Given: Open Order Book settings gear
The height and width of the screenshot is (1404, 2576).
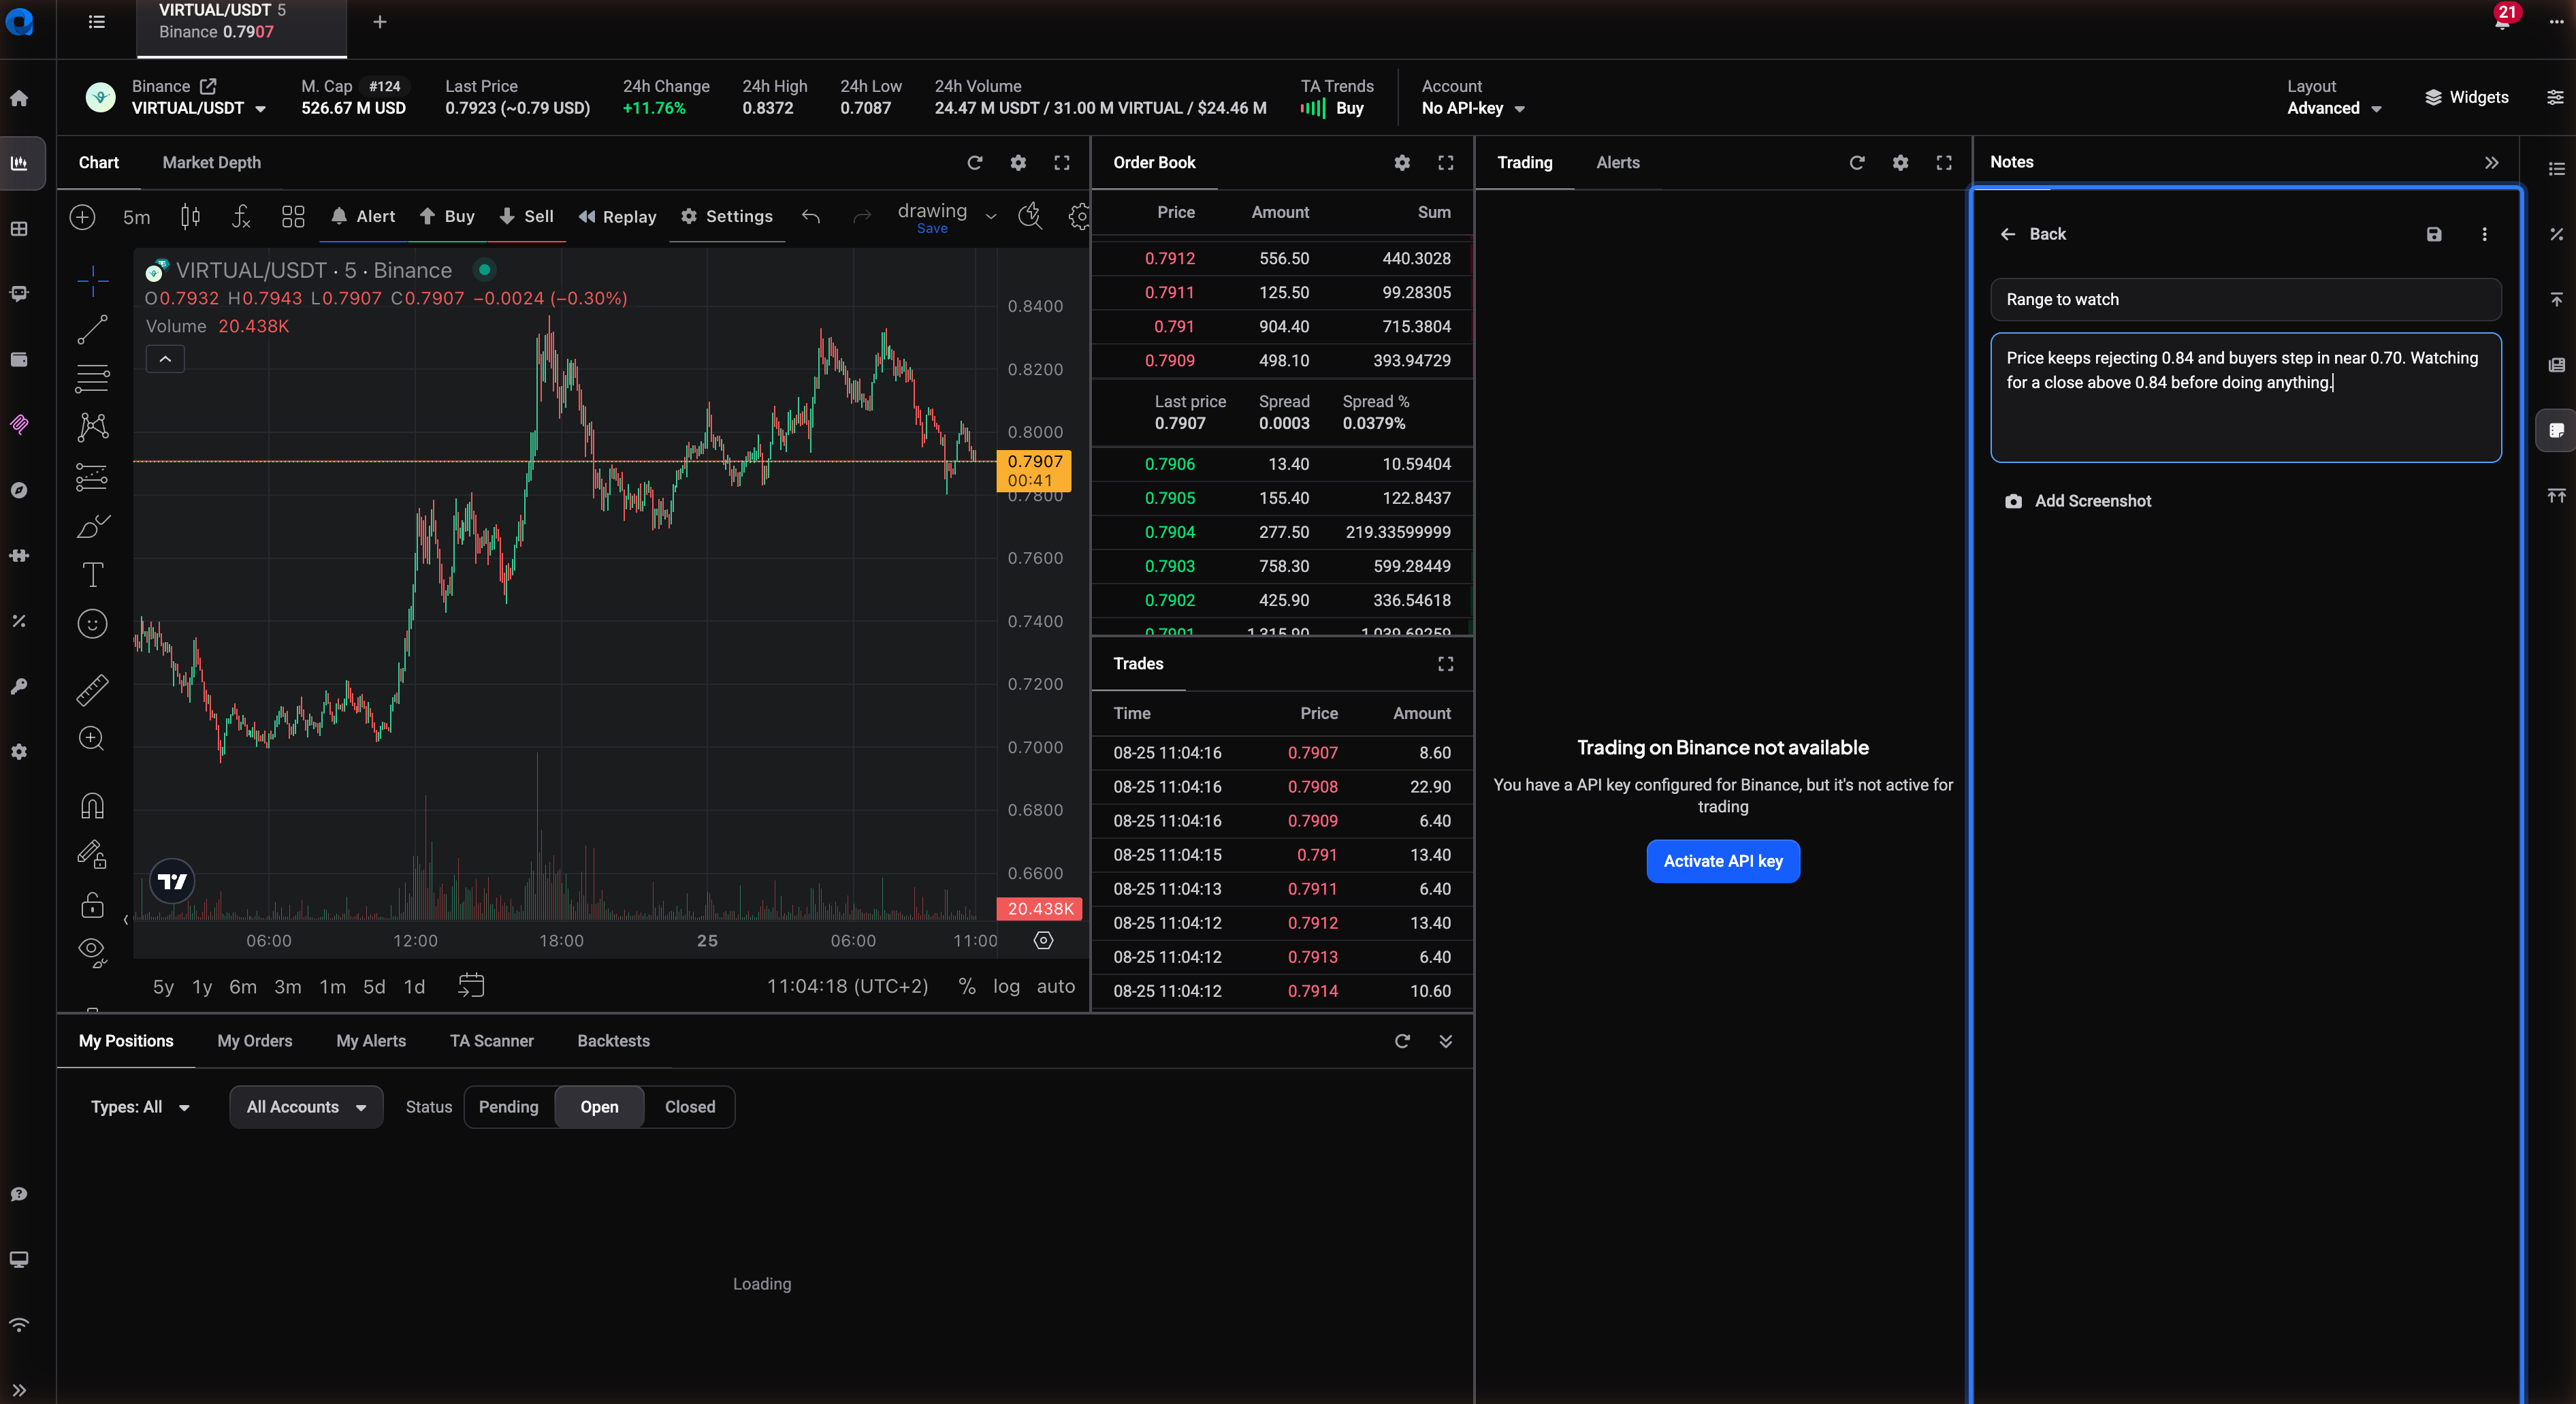Looking at the screenshot, I should tap(1402, 163).
